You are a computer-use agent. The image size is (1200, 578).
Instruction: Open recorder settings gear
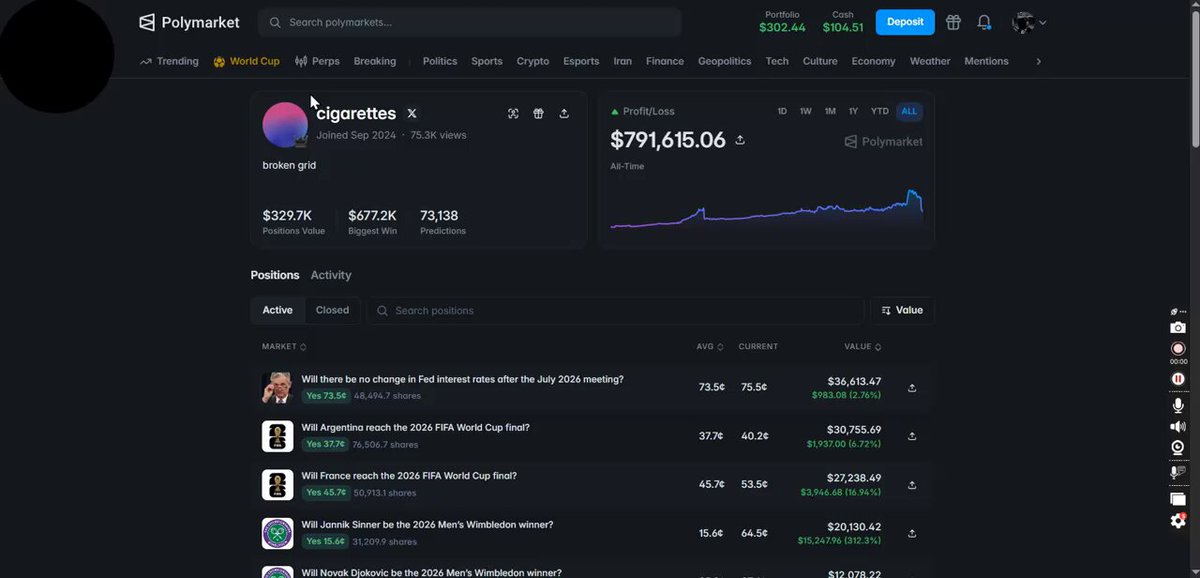(x=1178, y=521)
